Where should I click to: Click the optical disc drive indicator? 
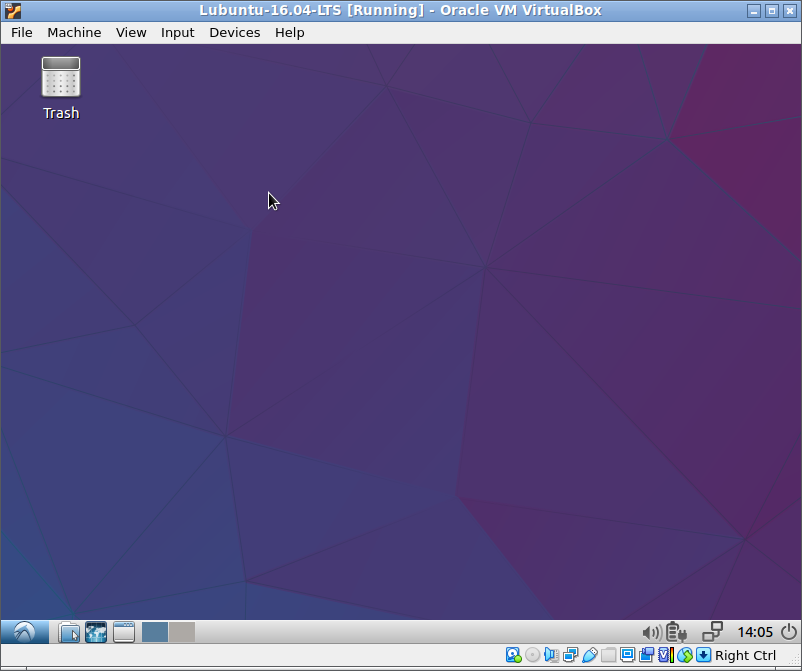pyautogui.click(x=532, y=655)
